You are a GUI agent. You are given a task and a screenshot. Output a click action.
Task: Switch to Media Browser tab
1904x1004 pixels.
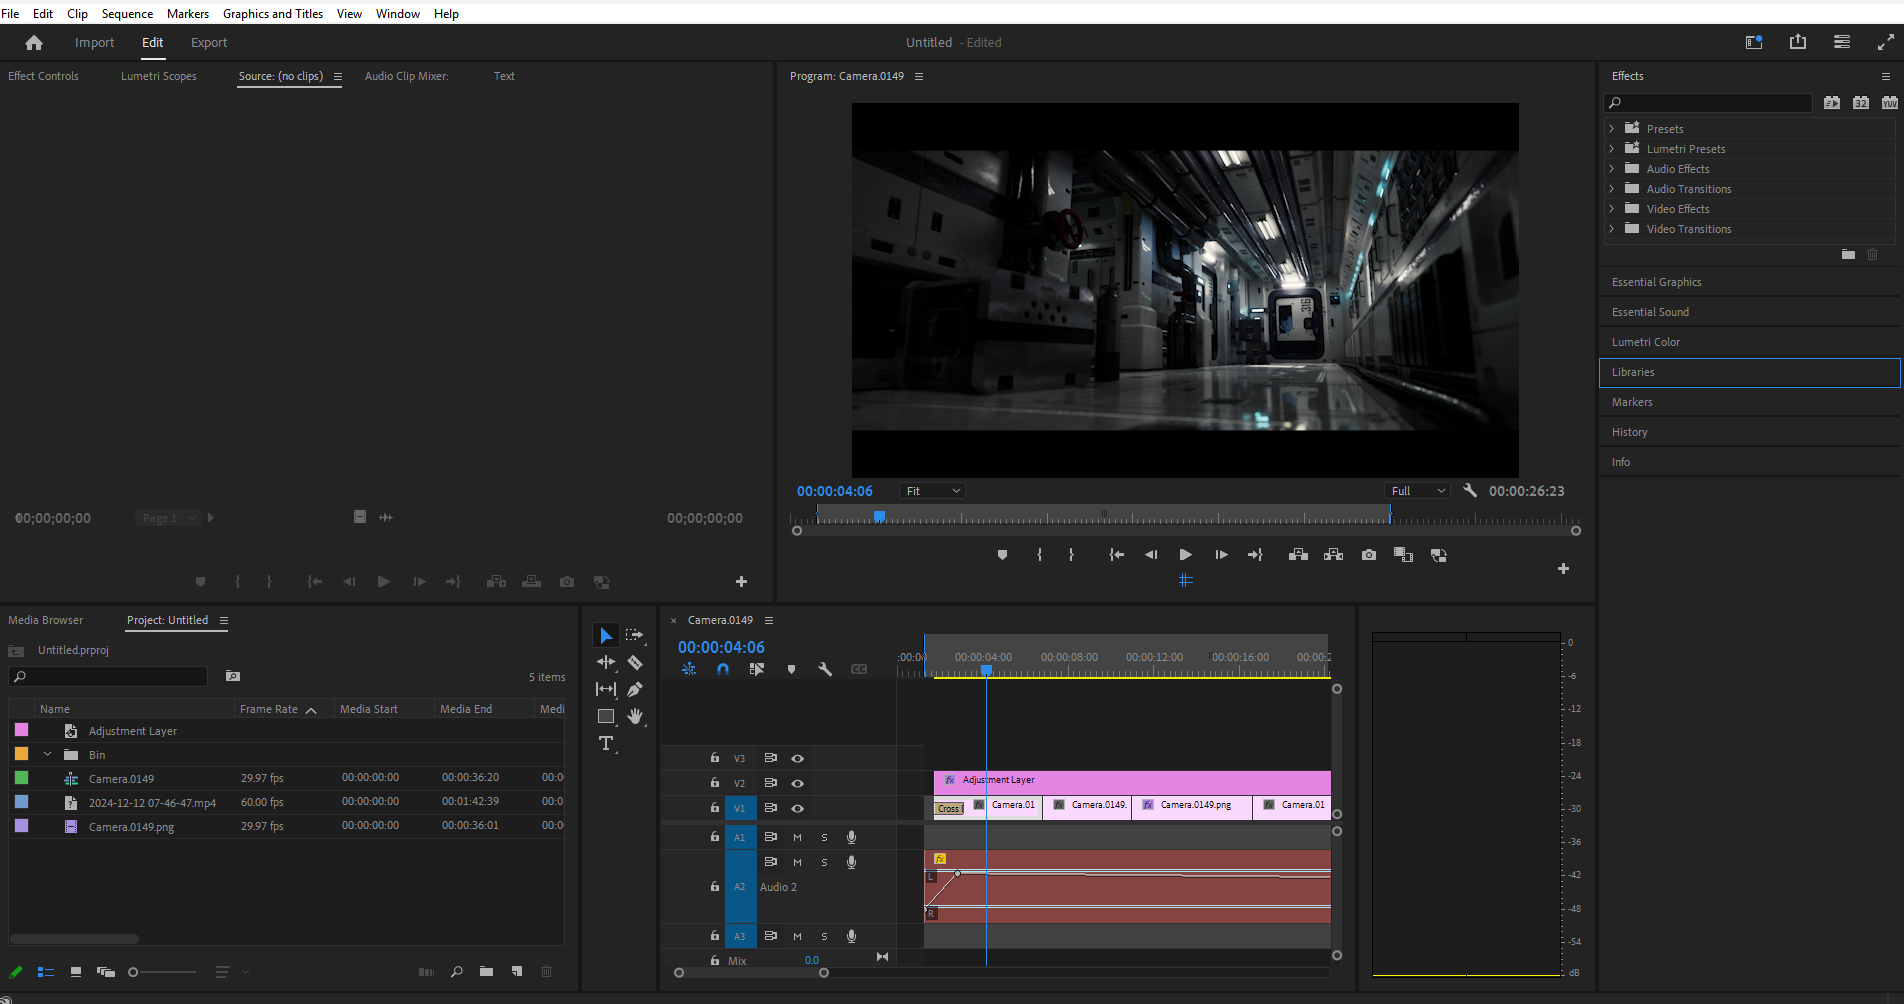[45, 620]
